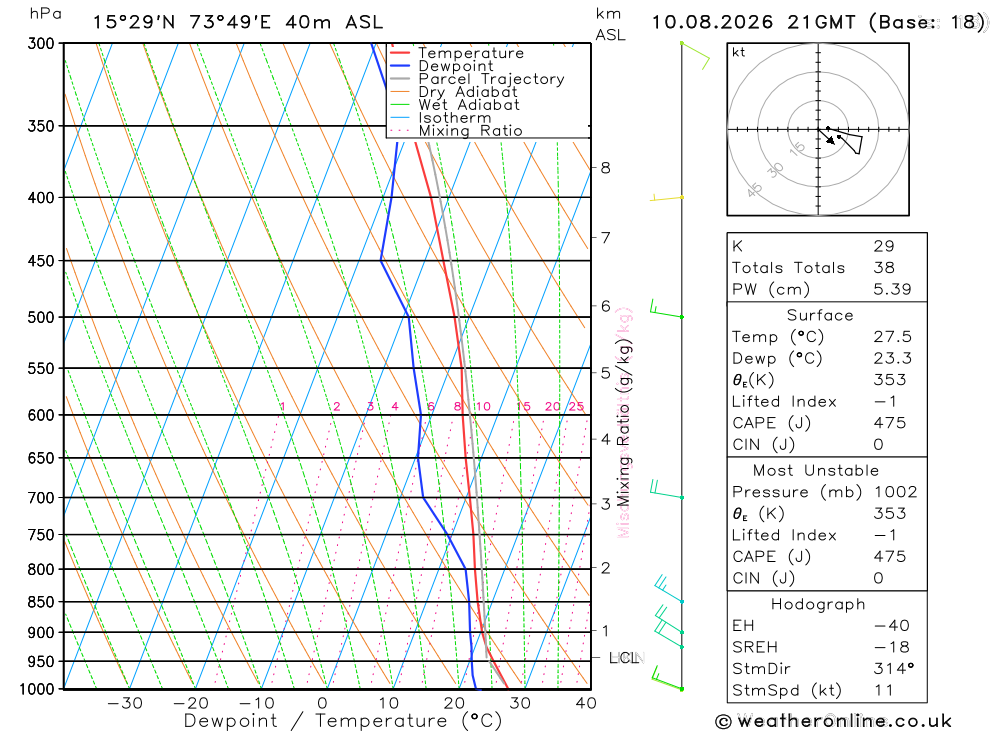Click the Dry Adiabat legend entry

[467, 92]
